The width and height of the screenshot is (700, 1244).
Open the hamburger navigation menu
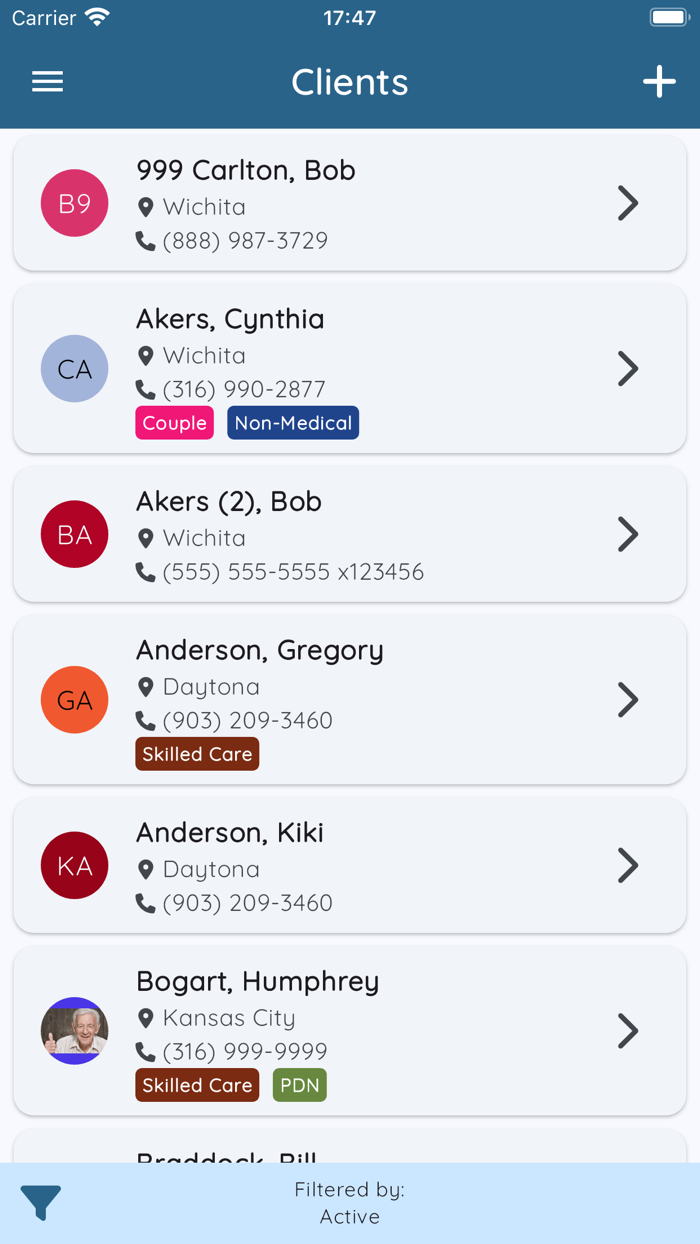pos(47,82)
